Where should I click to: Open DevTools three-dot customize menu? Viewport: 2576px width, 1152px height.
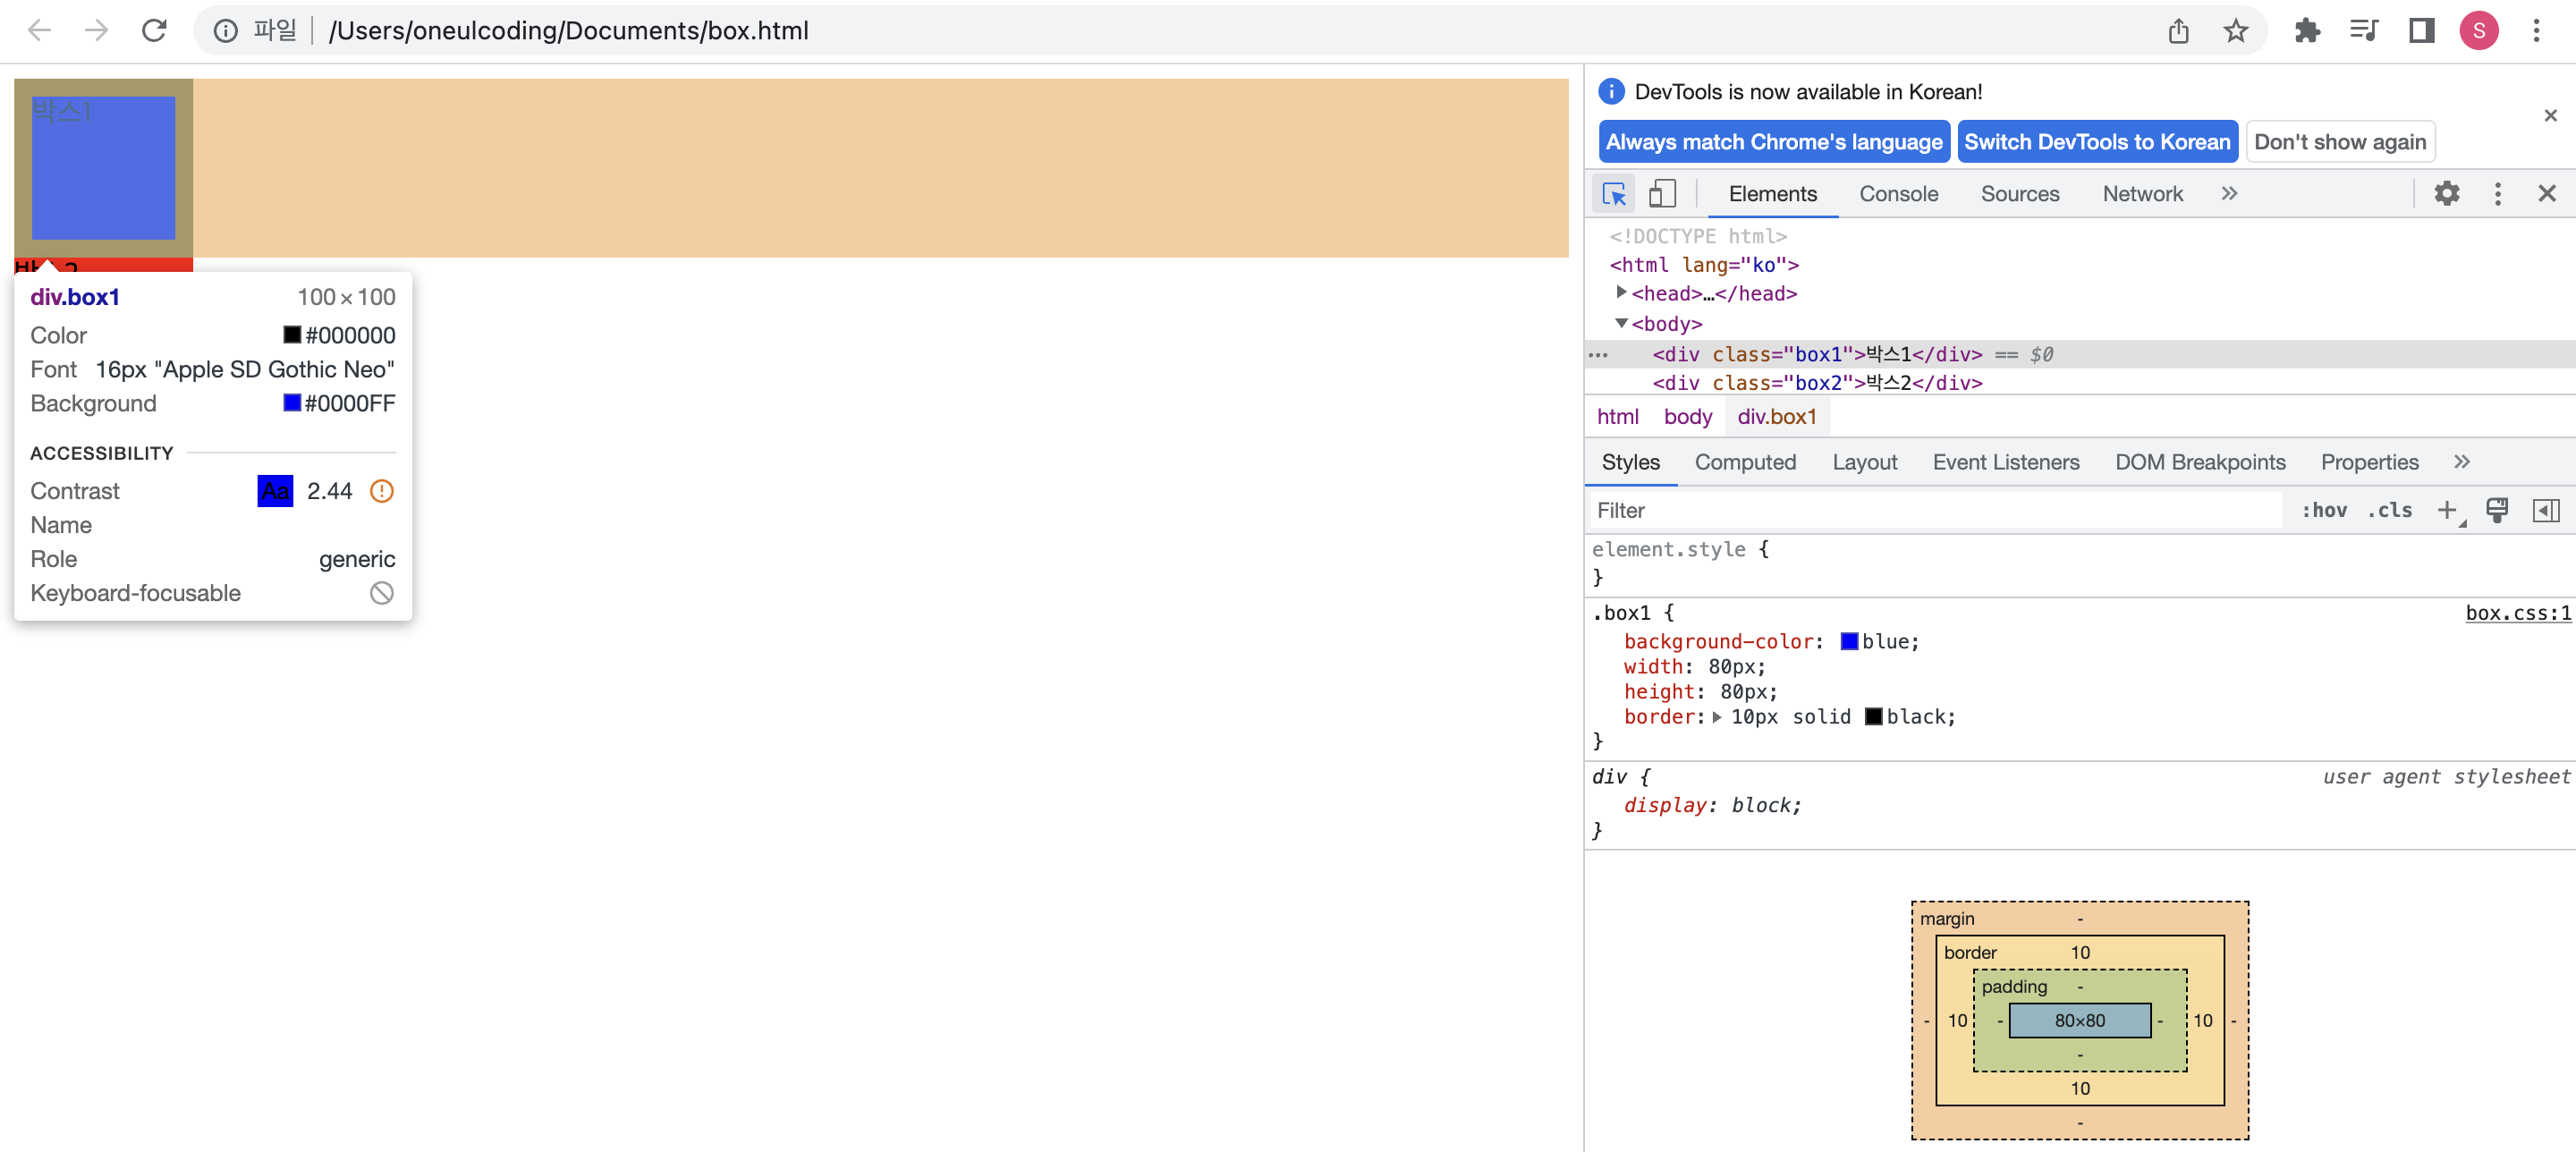[2496, 194]
